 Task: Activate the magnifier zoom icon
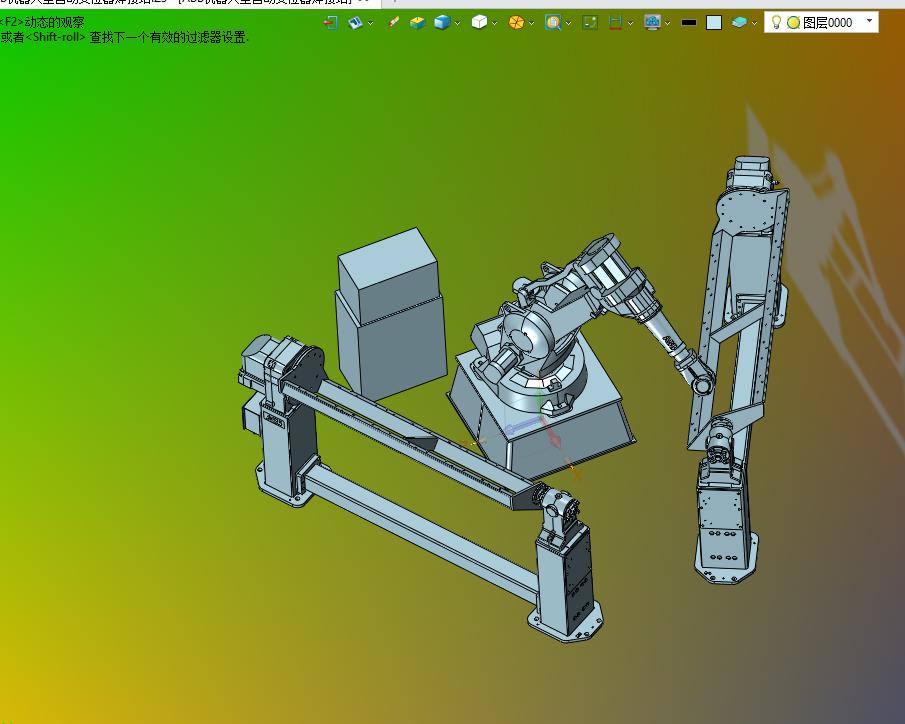(553, 23)
